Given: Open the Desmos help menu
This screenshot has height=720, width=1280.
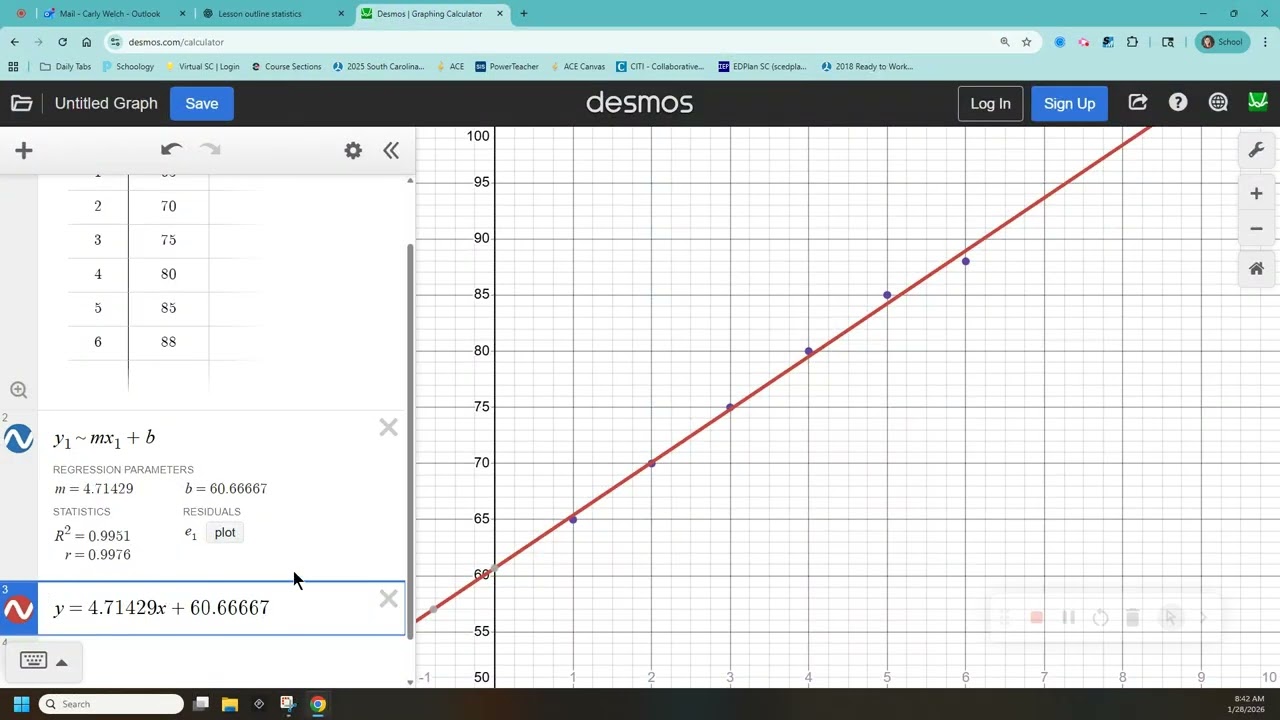Looking at the screenshot, I should coord(1178,103).
